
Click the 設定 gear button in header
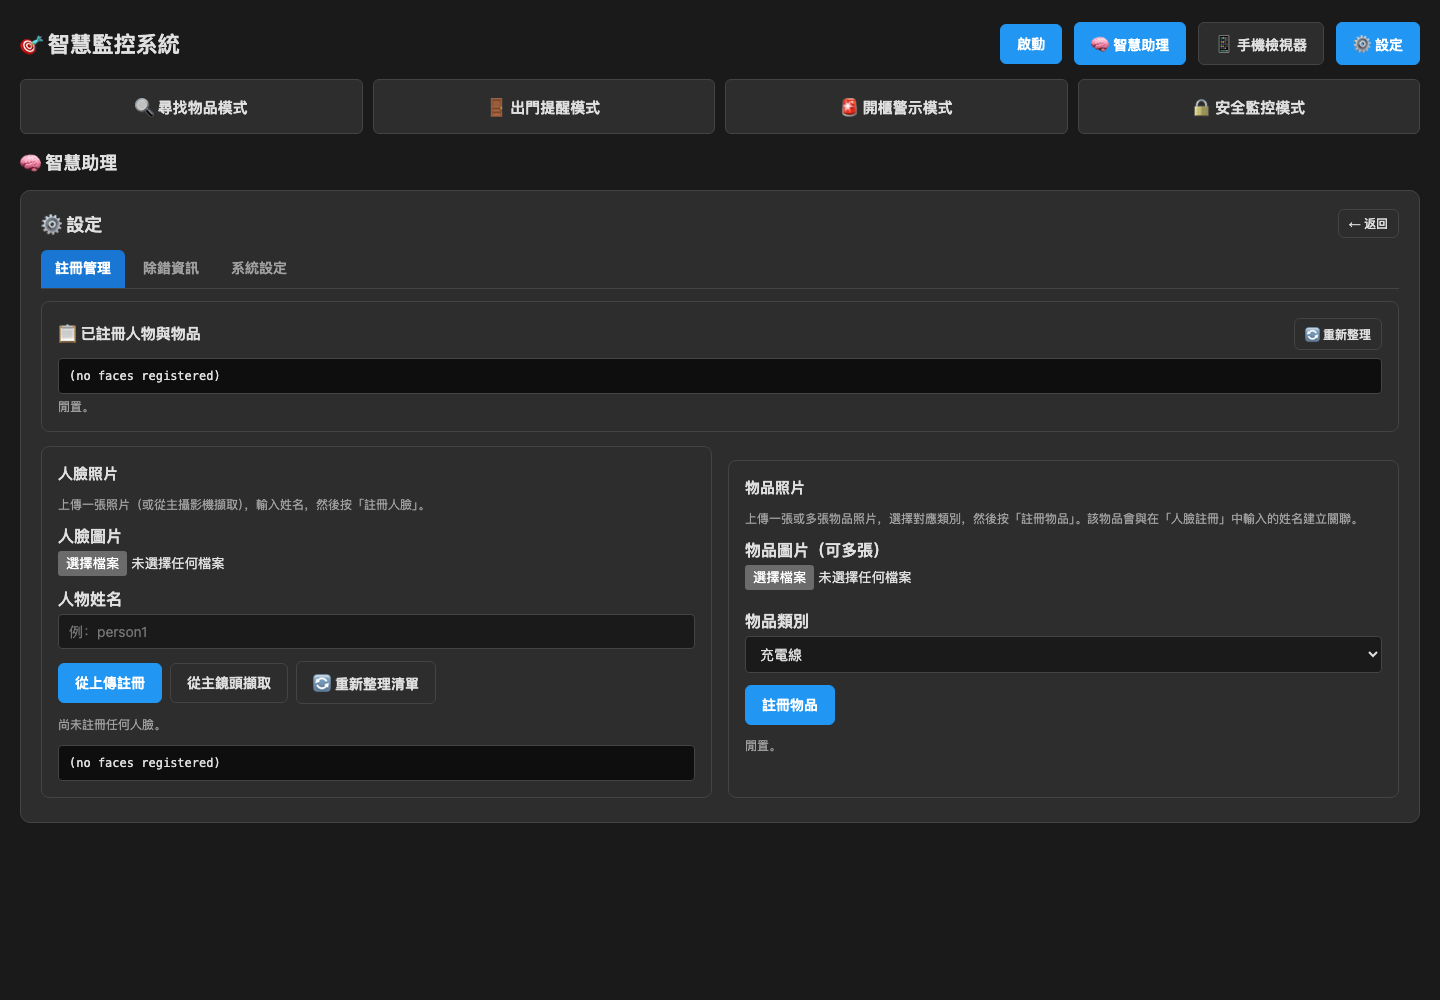[x=1377, y=44]
